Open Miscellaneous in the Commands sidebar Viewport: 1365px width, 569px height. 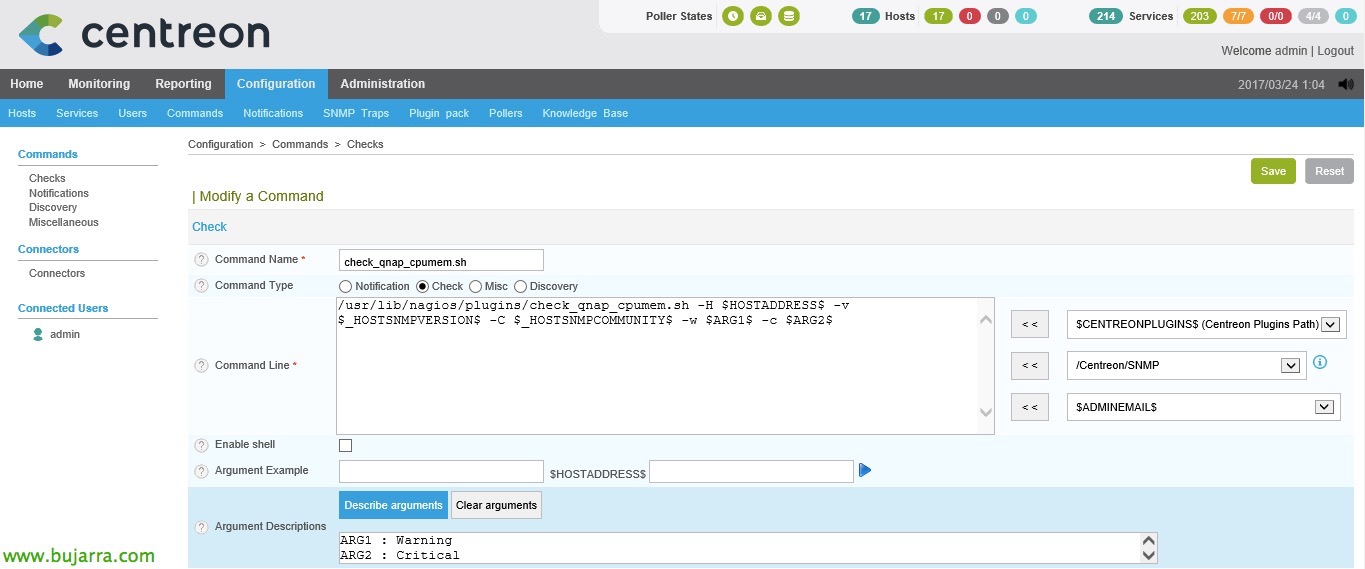coord(64,223)
